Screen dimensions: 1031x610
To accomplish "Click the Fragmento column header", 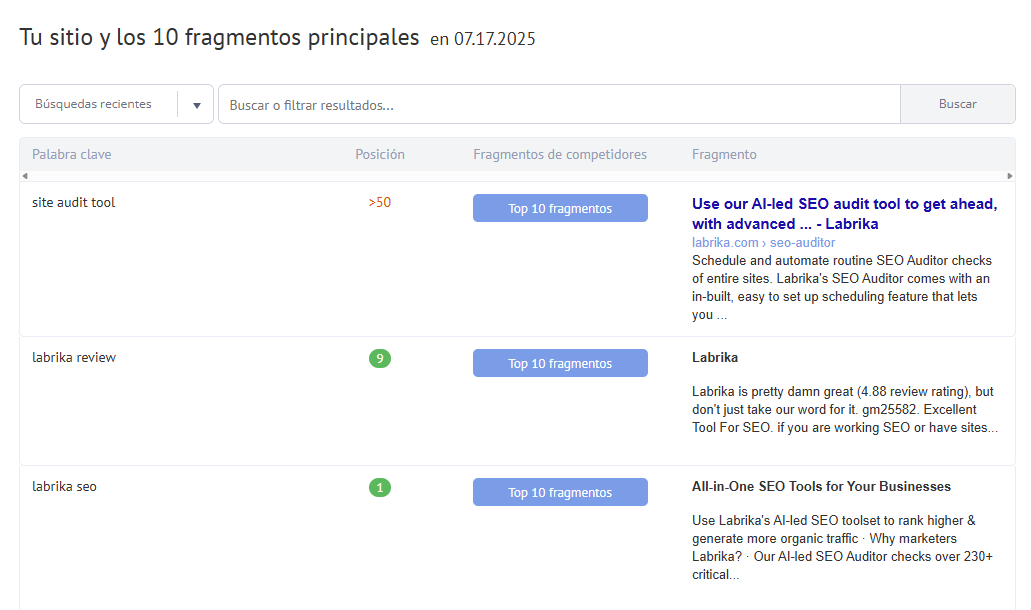I will (724, 154).
